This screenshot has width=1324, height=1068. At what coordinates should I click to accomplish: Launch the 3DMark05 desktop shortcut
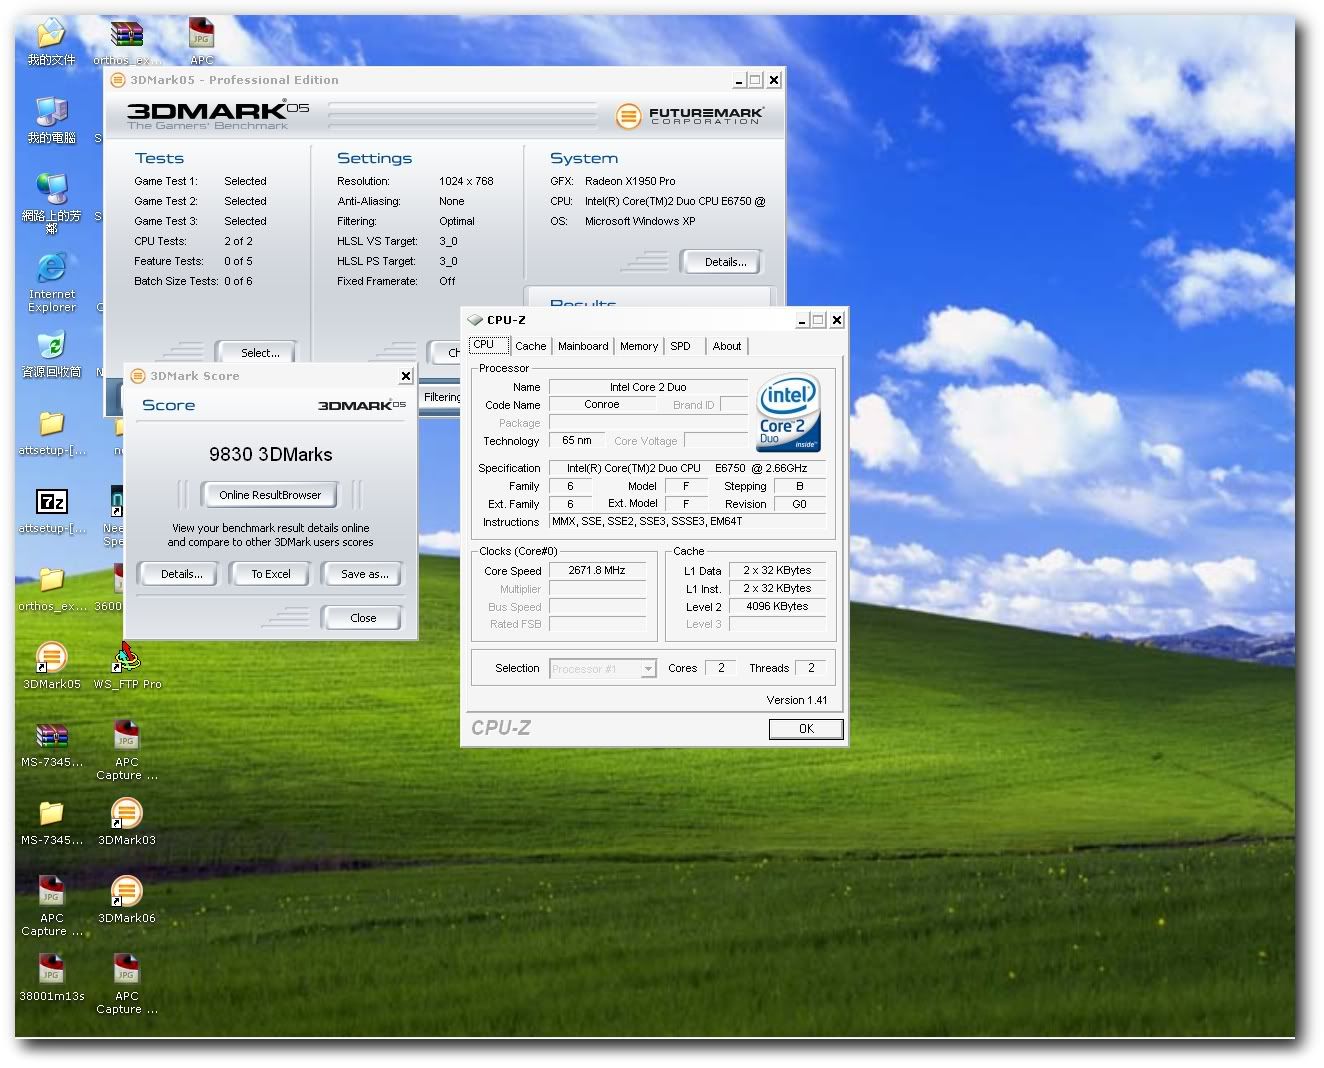51,657
